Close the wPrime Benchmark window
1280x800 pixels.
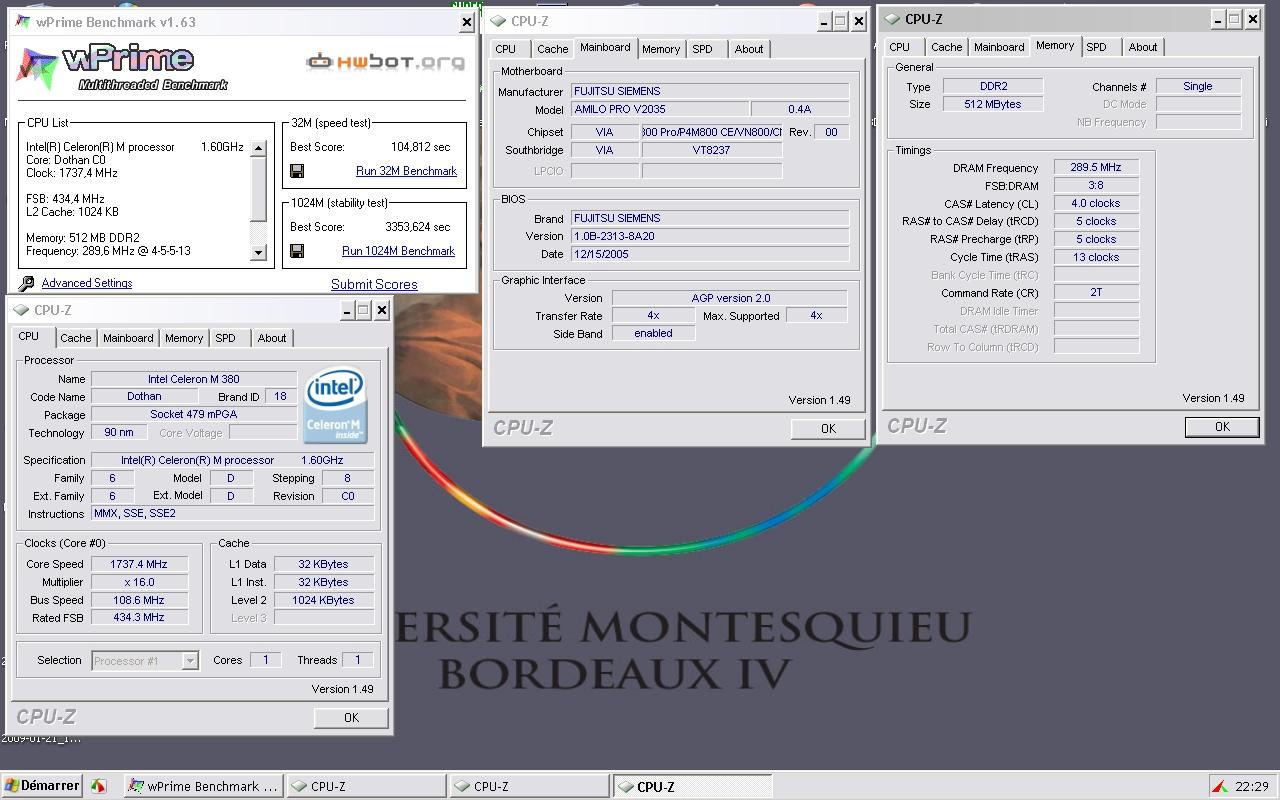pos(466,22)
